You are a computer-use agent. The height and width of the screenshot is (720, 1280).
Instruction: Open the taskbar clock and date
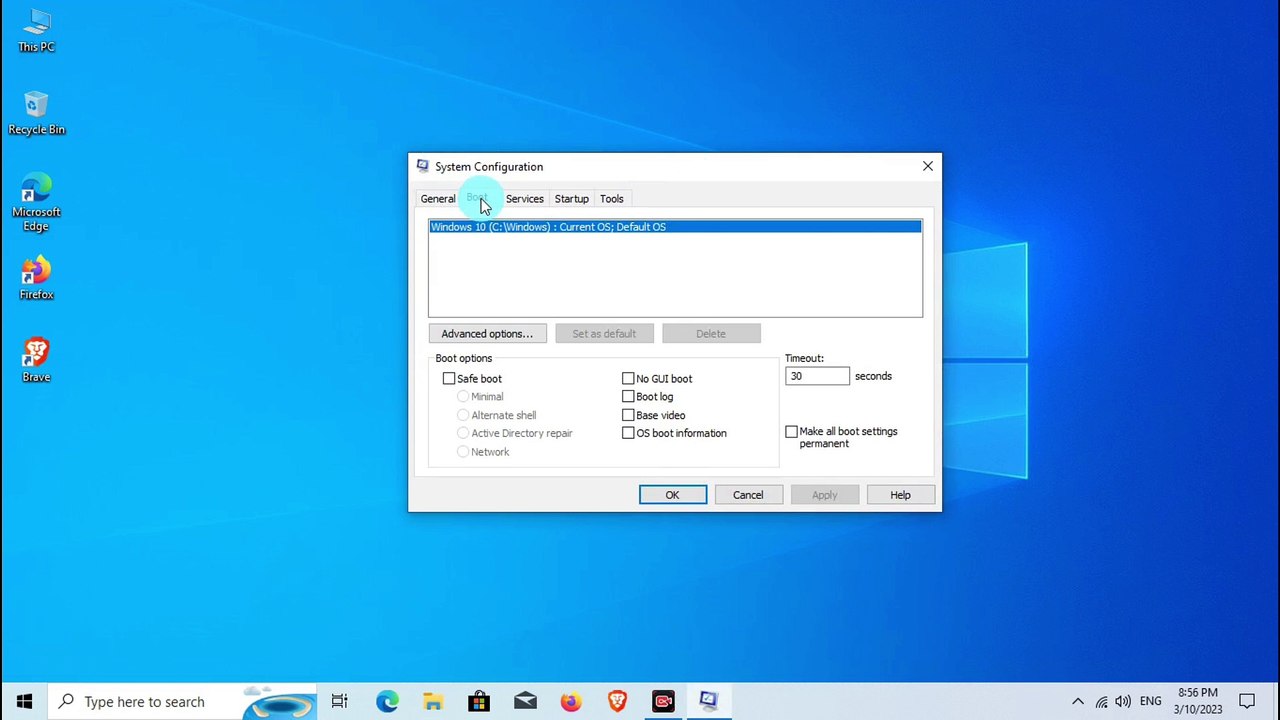click(1198, 701)
